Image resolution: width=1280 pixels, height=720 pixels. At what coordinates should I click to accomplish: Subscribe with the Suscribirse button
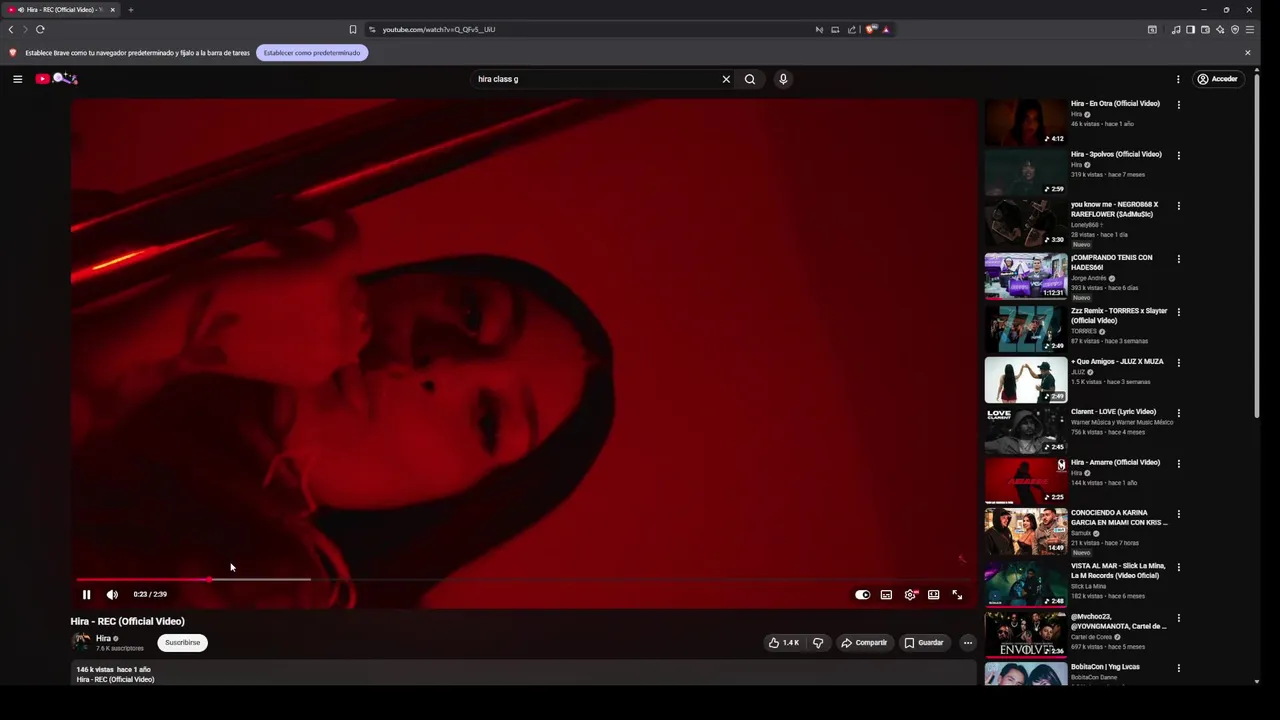[182, 642]
